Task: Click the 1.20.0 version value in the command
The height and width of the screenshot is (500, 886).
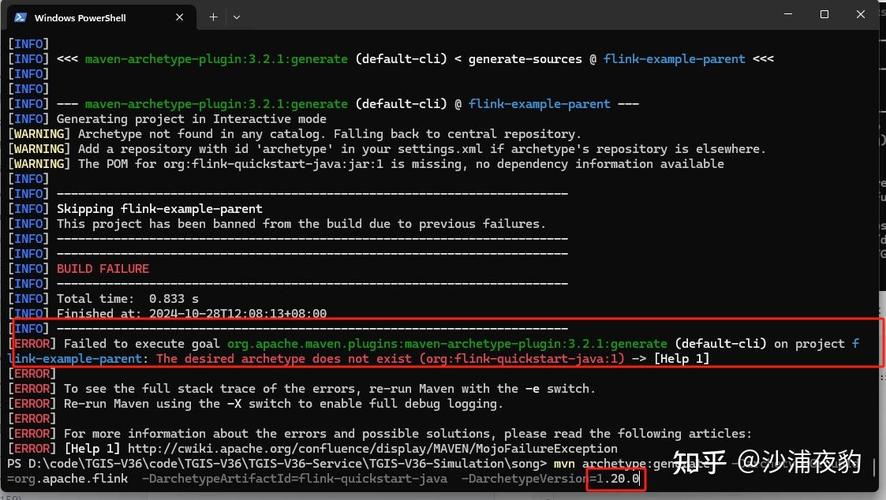Action: [618, 479]
